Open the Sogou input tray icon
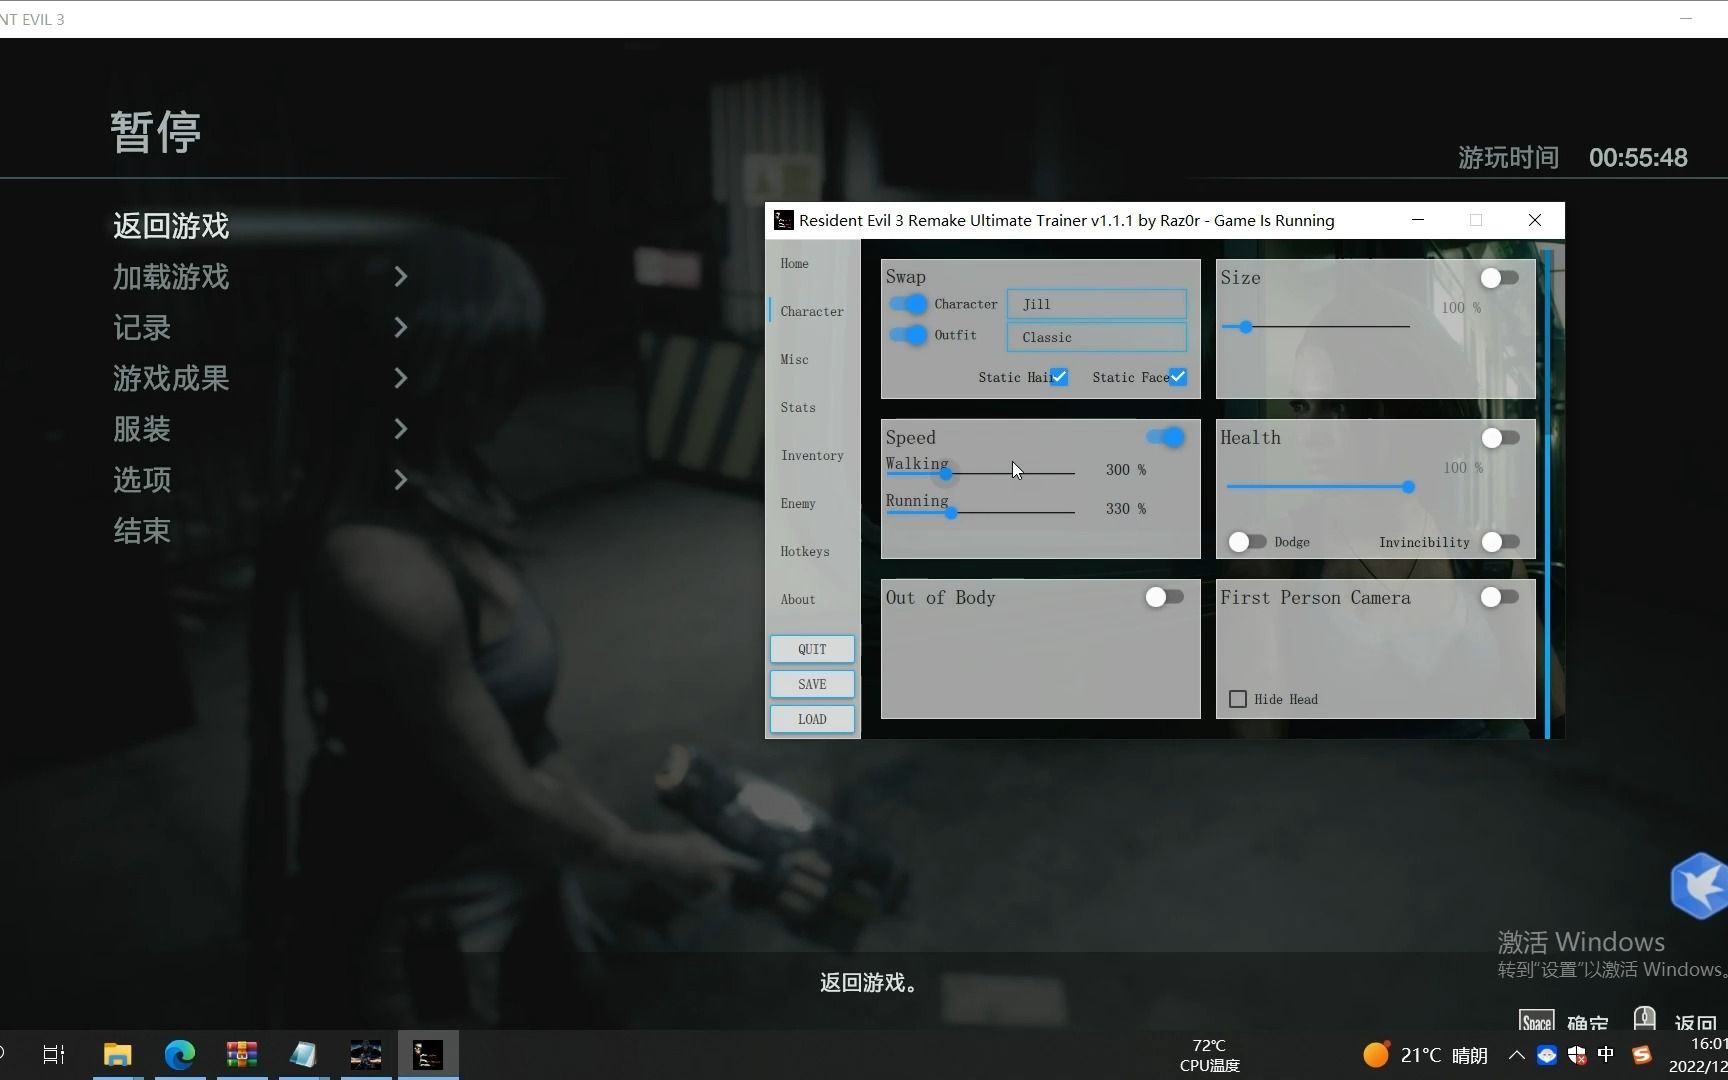Image resolution: width=1728 pixels, height=1080 pixels. click(x=1641, y=1055)
